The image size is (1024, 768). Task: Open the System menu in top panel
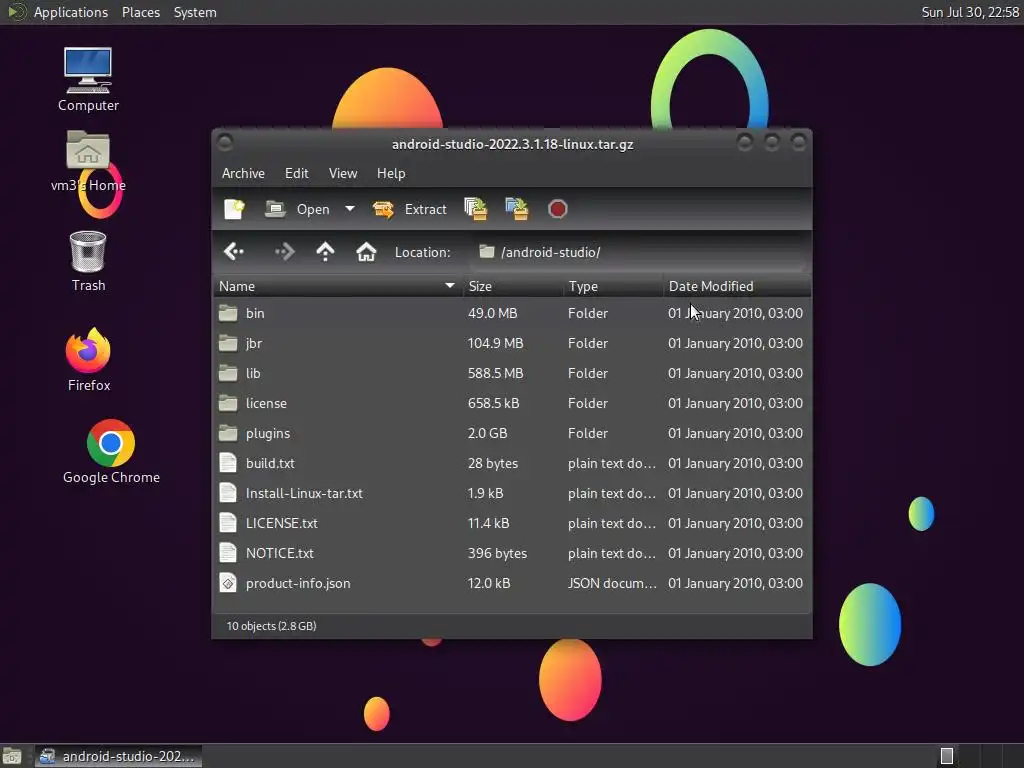(195, 12)
